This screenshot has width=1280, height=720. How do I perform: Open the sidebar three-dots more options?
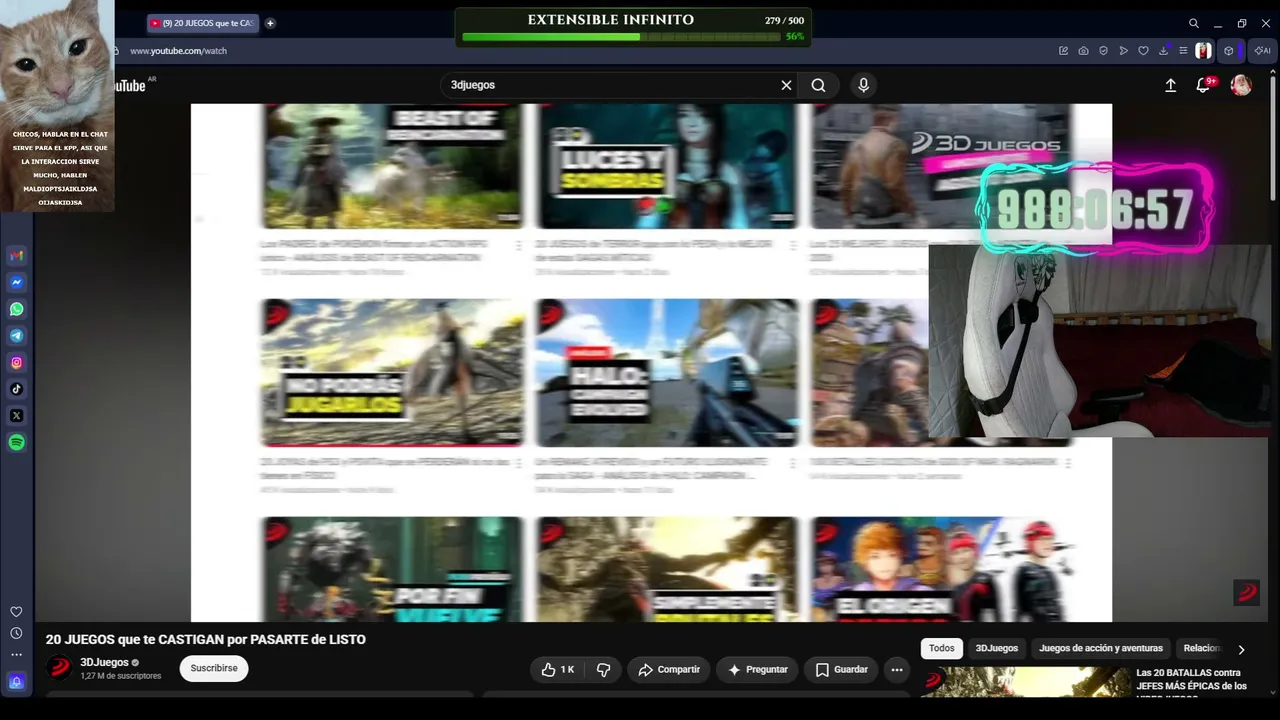click(16, 655)
